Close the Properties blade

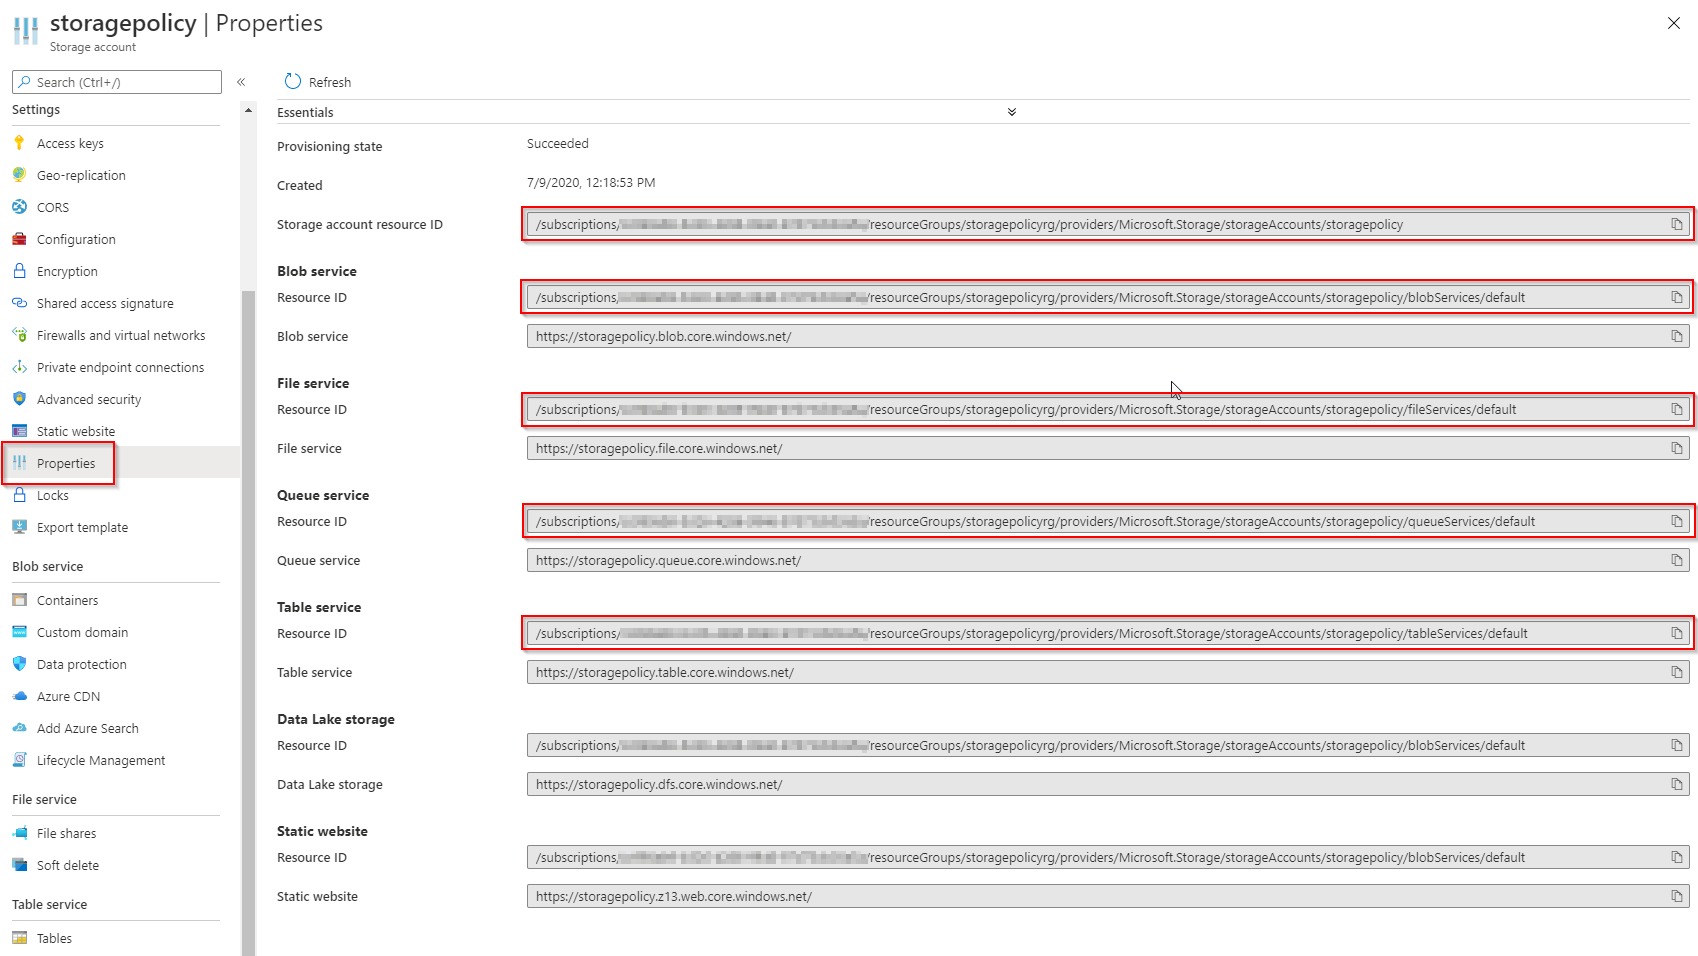(1674, 23)
